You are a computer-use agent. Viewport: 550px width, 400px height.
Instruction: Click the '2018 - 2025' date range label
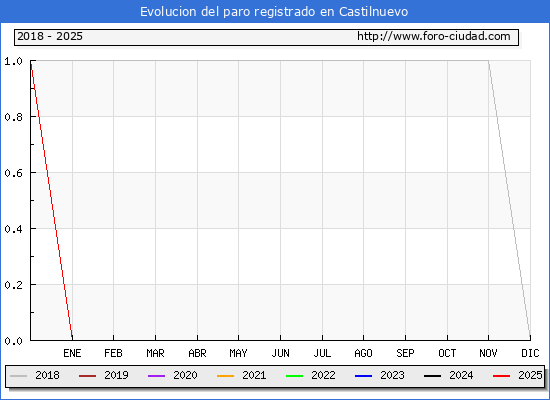pyautogui.click(x=50, y=36)
